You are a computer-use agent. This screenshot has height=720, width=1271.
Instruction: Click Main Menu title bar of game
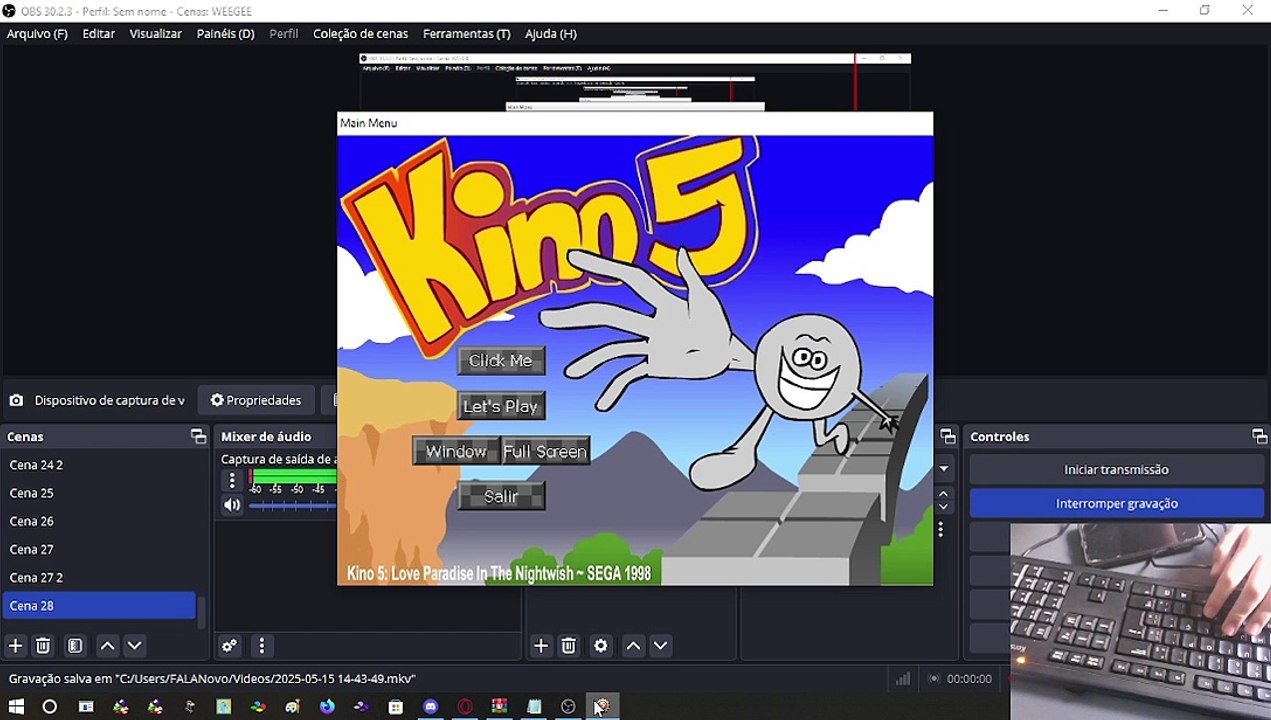(x=635, y=123)
